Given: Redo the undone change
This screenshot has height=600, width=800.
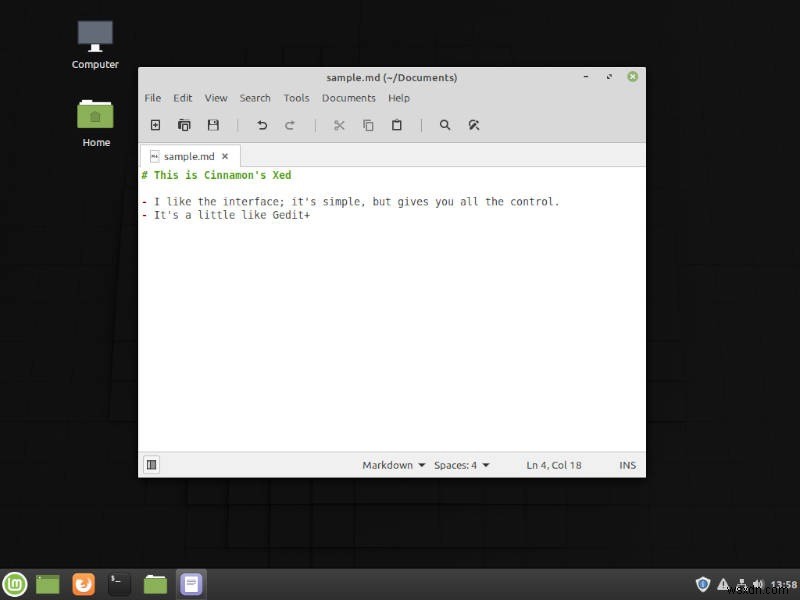Looking at the screenshot, I should click(290, 125).
